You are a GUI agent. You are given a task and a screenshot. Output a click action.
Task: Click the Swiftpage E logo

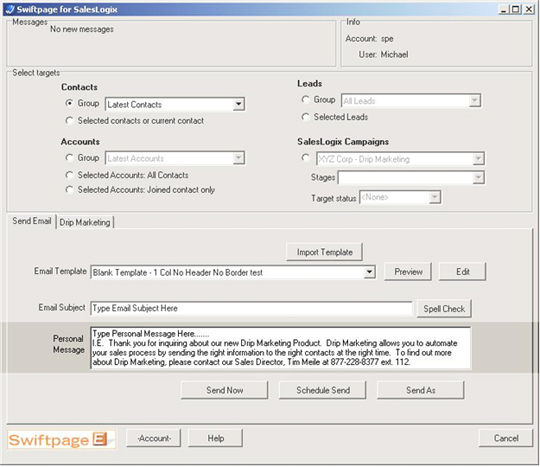[x=62, y=440]
